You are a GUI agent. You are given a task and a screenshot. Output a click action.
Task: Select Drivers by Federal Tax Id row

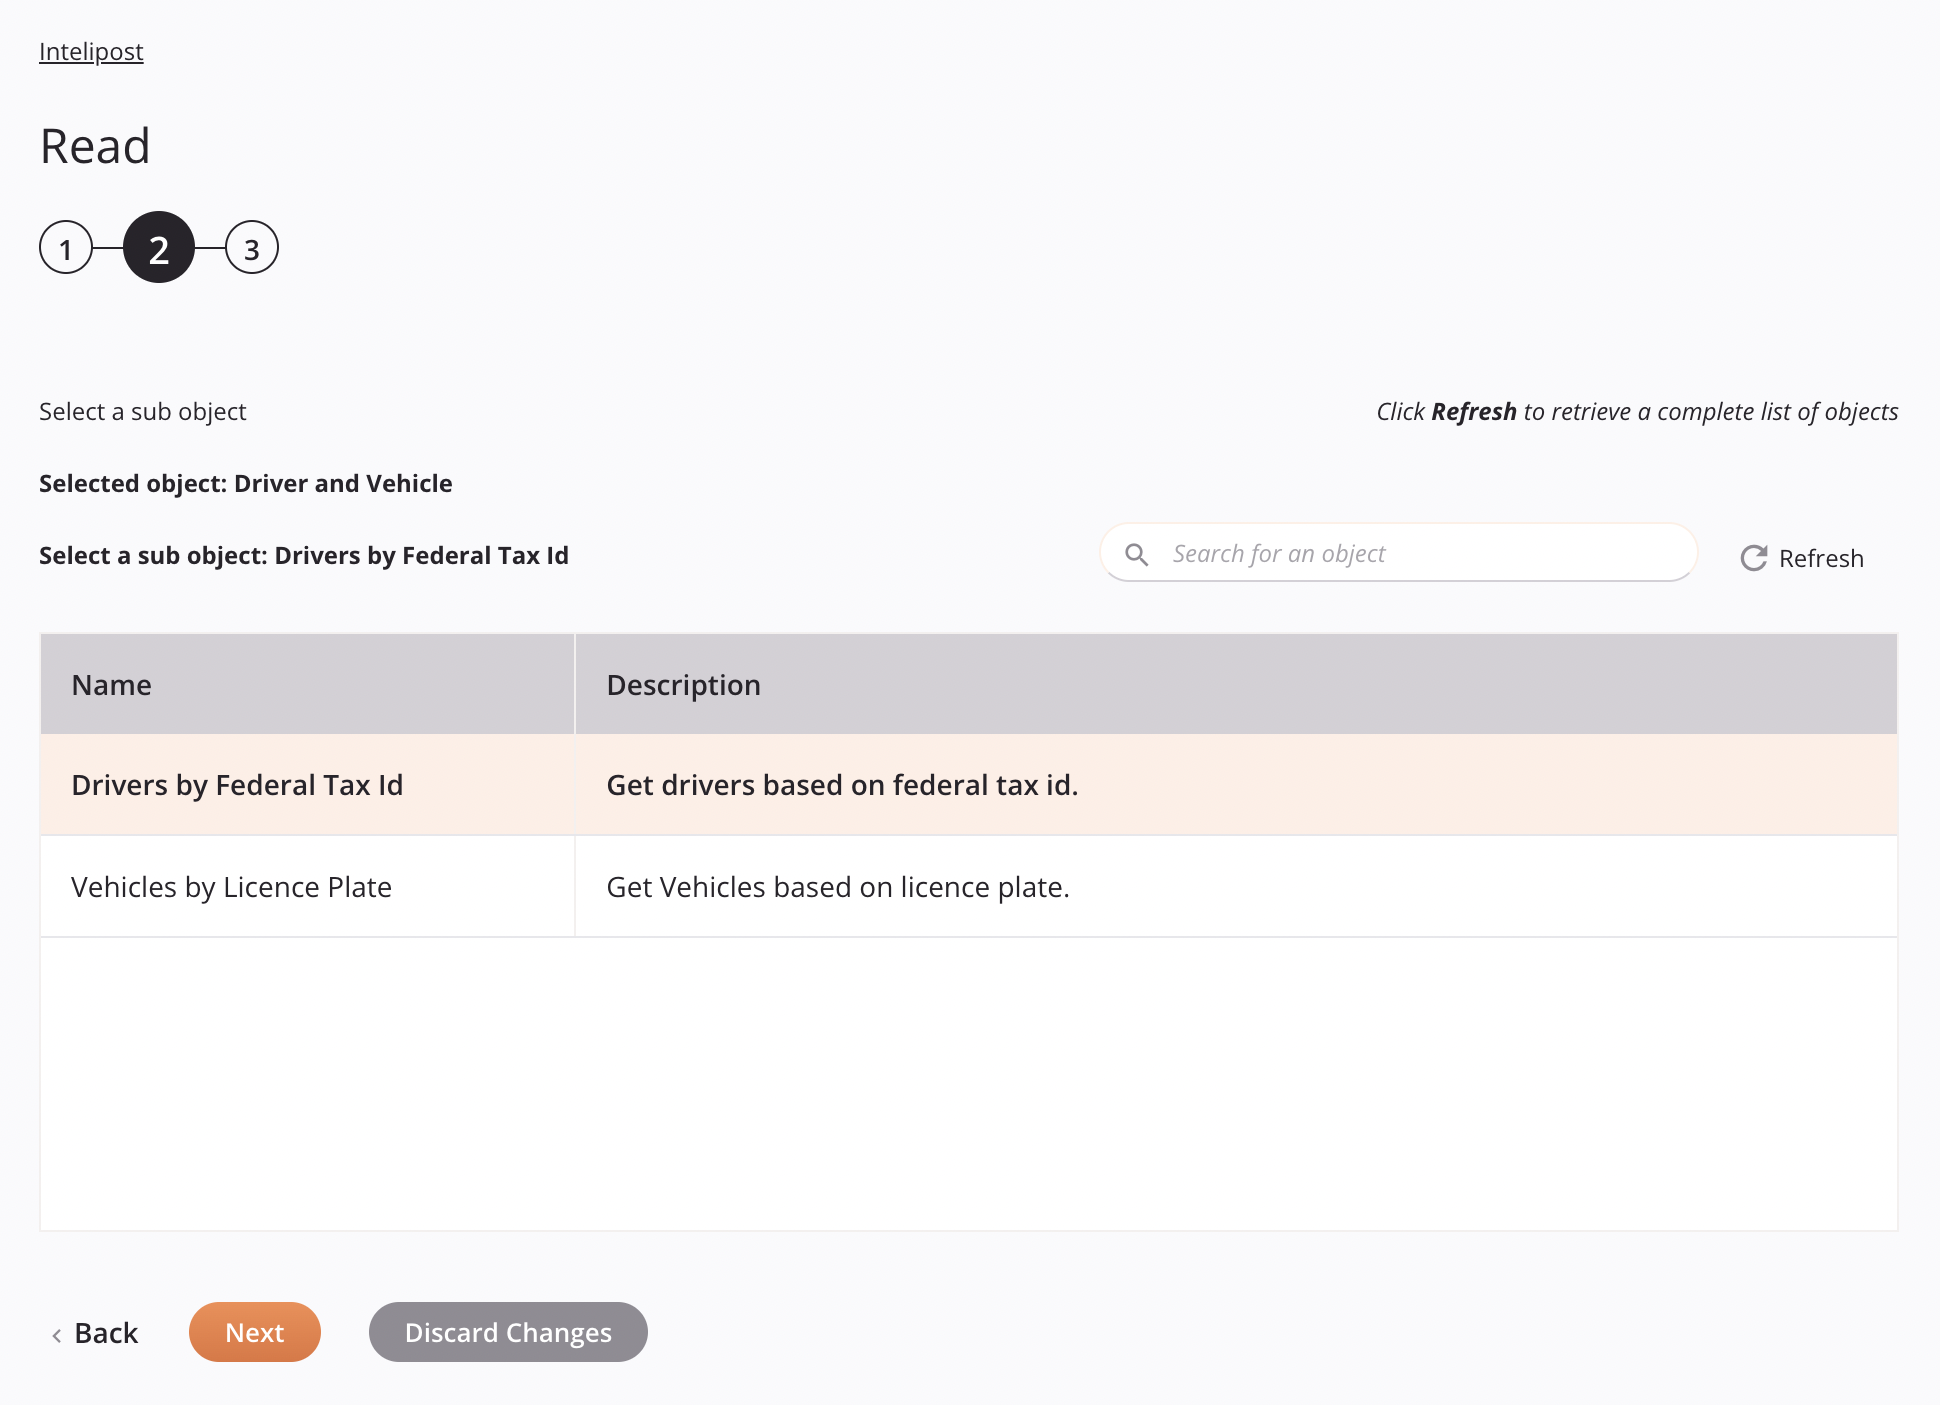pyautogui.click(x=968, y=785)
